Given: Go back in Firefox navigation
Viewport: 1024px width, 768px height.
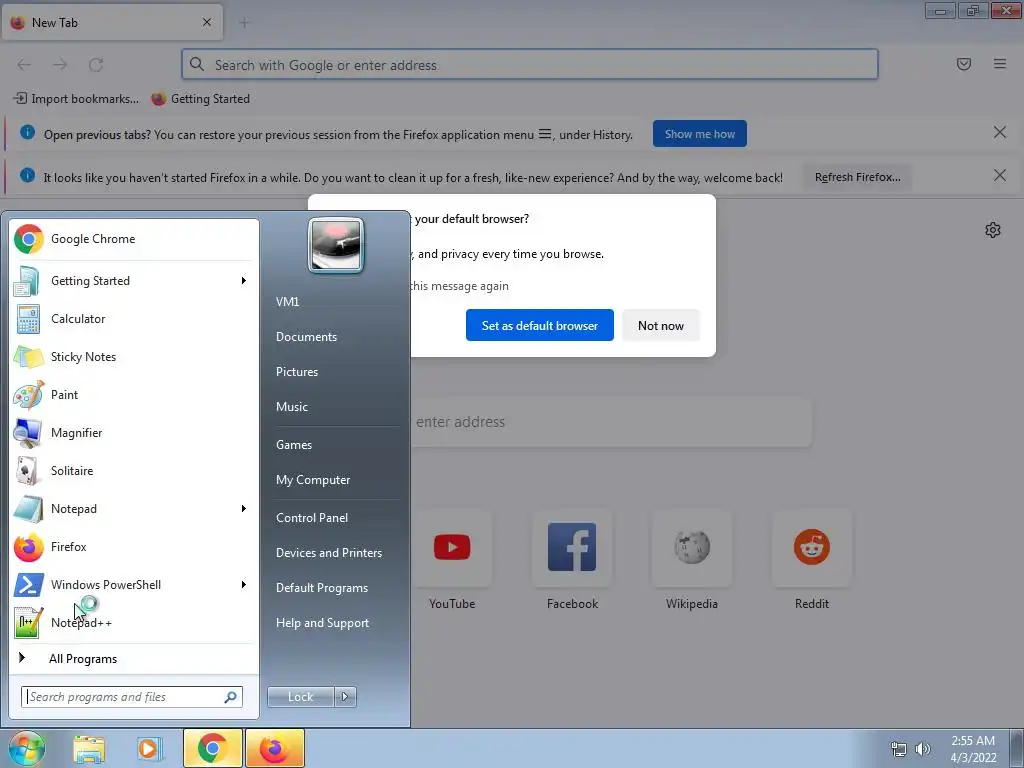Looking at the screenshot, I should point(24,65).
